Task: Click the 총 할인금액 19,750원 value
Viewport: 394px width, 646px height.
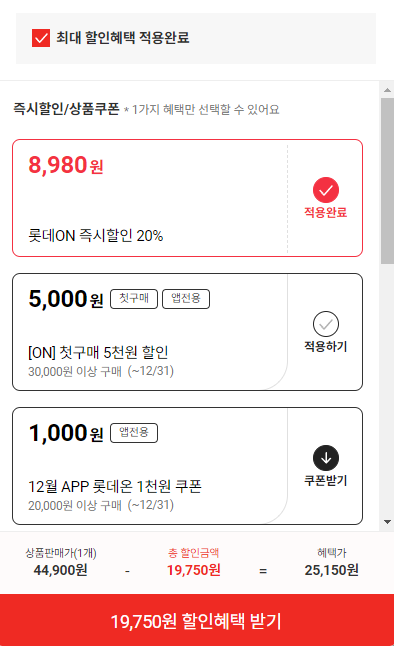Action: click(x=194, y=570)
